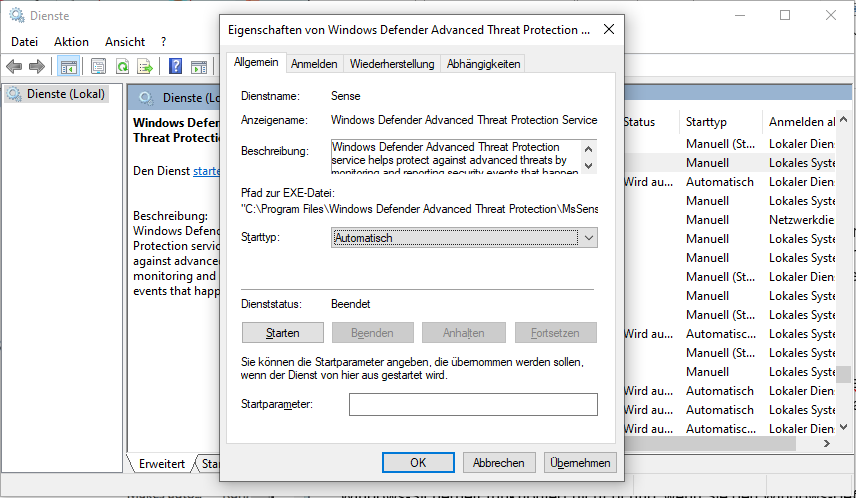
Task: Select Dienste (Lokal) in the console tree
Action: (57, 94)
